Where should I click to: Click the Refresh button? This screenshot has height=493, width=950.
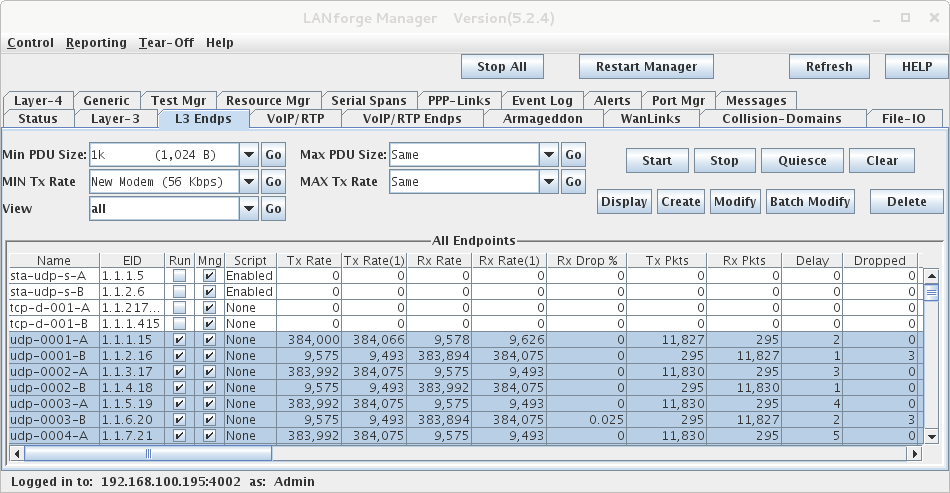click(x=829, y=67)
